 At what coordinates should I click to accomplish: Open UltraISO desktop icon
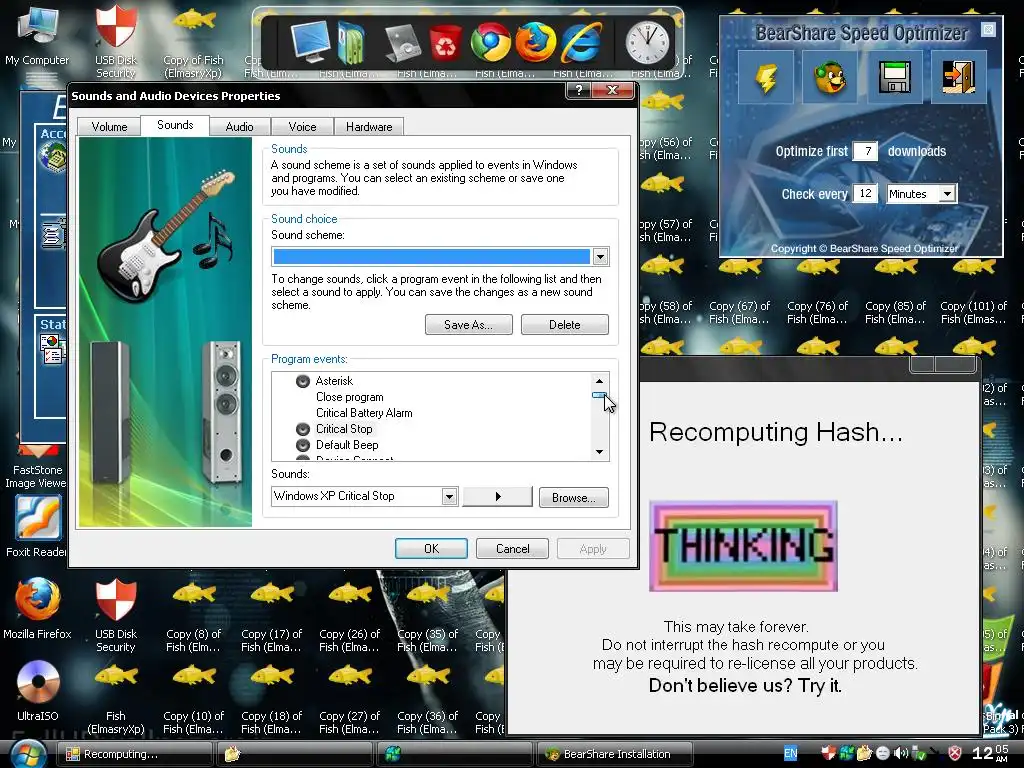pyautogui.click(x=37, y=691)
